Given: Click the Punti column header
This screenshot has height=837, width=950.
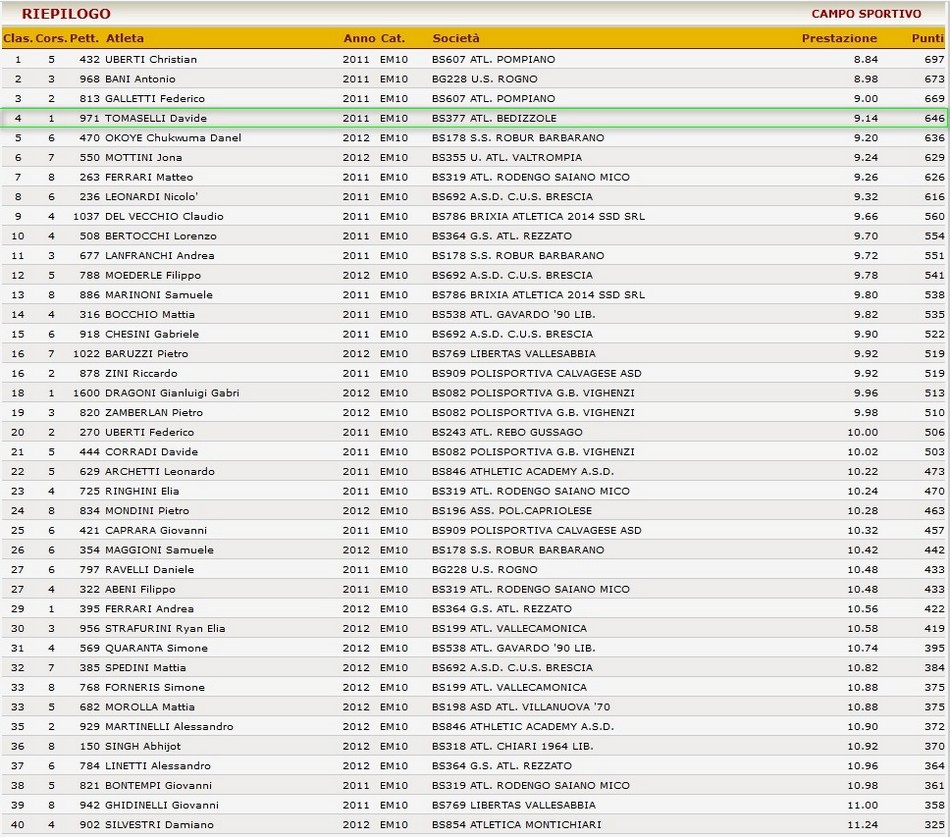Looking at the screenshot, I should pyautogui.click(x=928, y=38).
